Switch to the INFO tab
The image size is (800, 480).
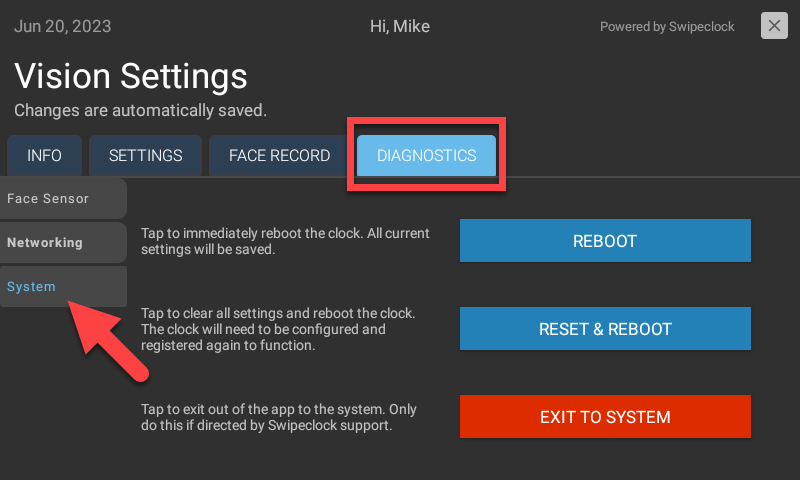click(44, 156)
